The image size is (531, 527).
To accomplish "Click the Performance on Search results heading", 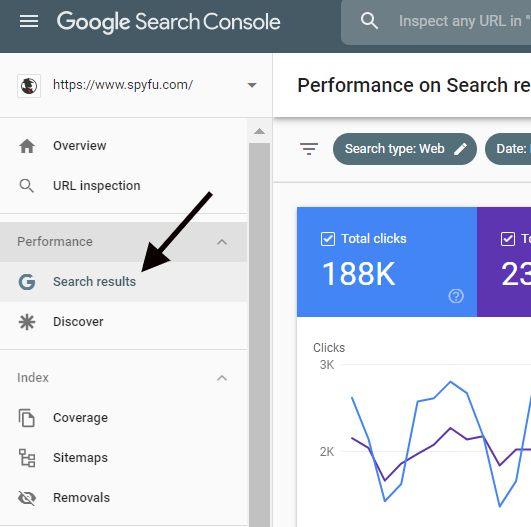I will click(x=414, y=85).
